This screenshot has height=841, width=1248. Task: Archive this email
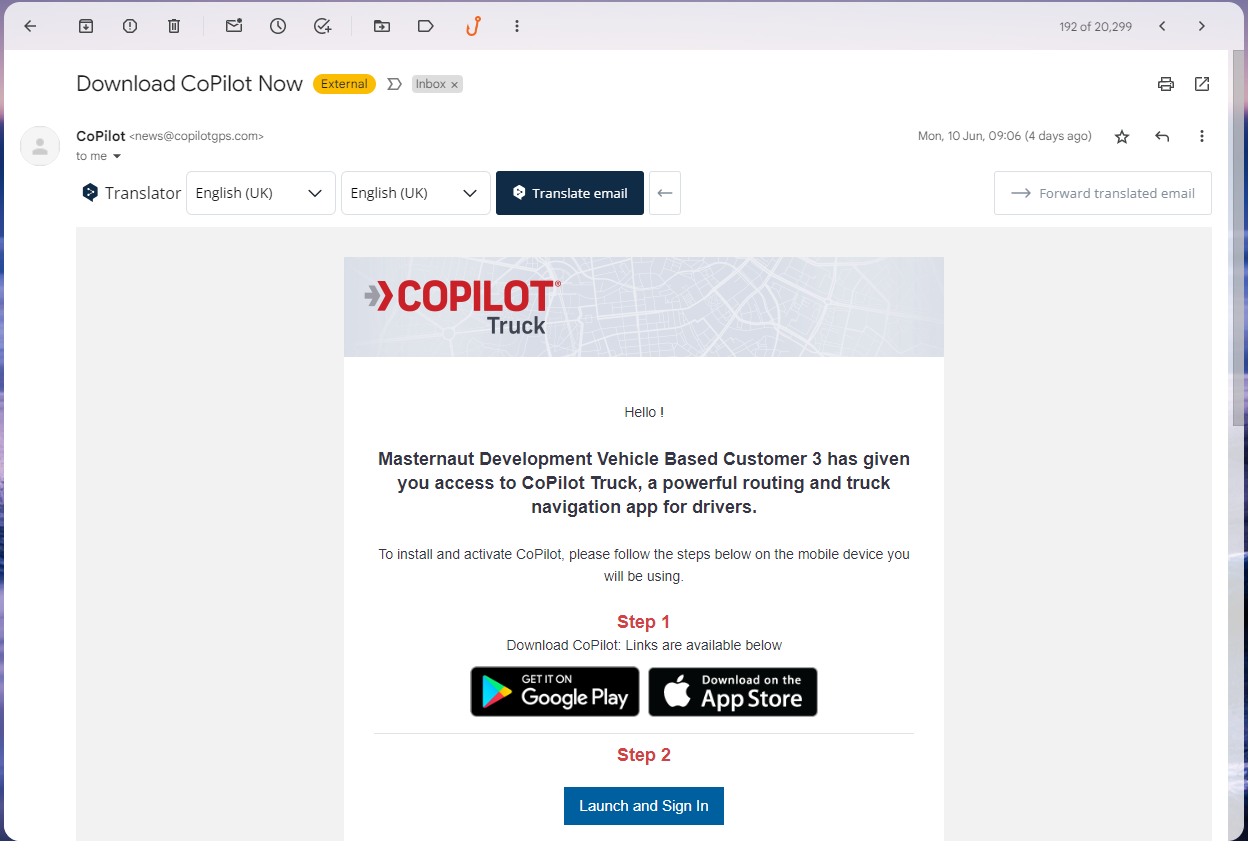click(x=86, y=26)
